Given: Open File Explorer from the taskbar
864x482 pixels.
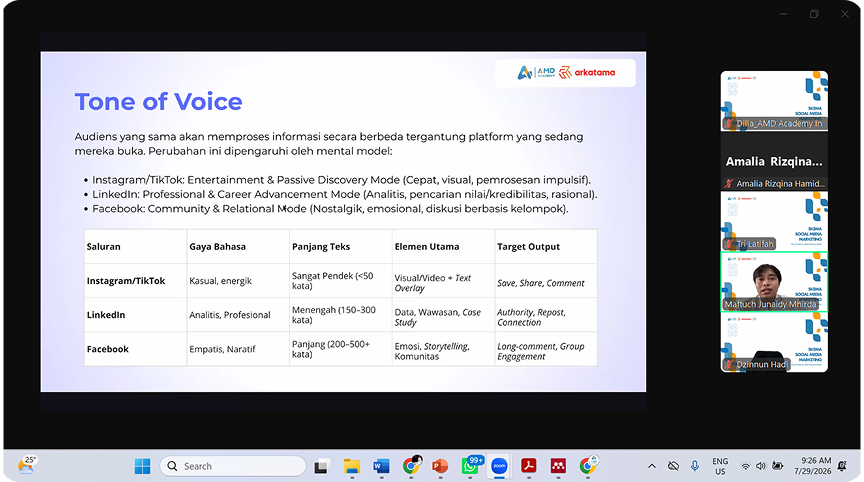Looking at the screenshot, I should (x=352, y=467).
